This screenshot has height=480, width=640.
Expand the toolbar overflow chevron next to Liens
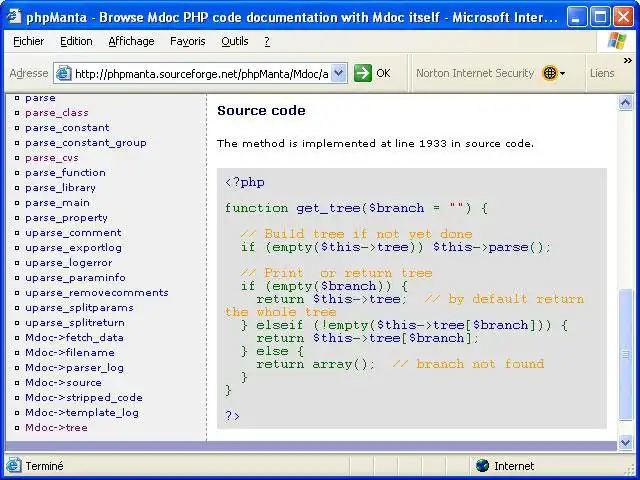(627, 61)
